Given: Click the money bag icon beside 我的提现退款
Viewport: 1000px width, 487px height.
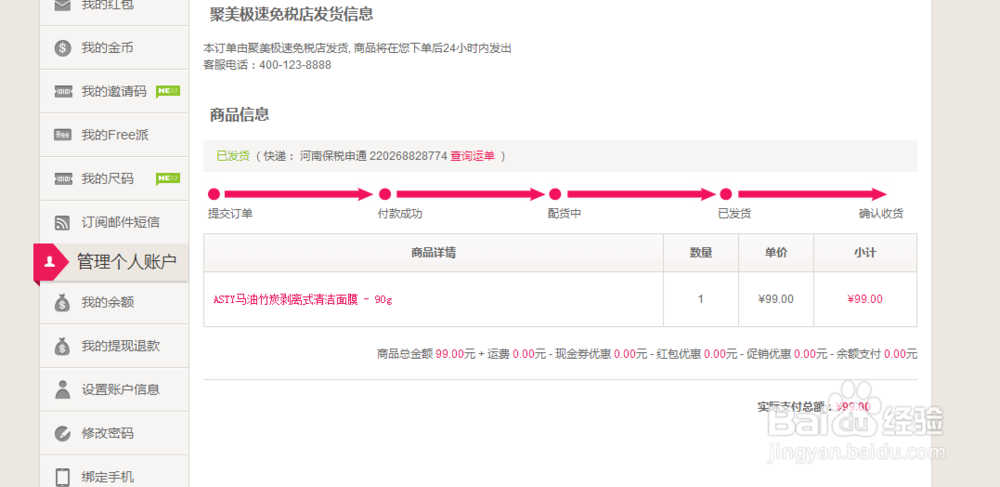Looking at the screenshot, I should tap(62, 346).
